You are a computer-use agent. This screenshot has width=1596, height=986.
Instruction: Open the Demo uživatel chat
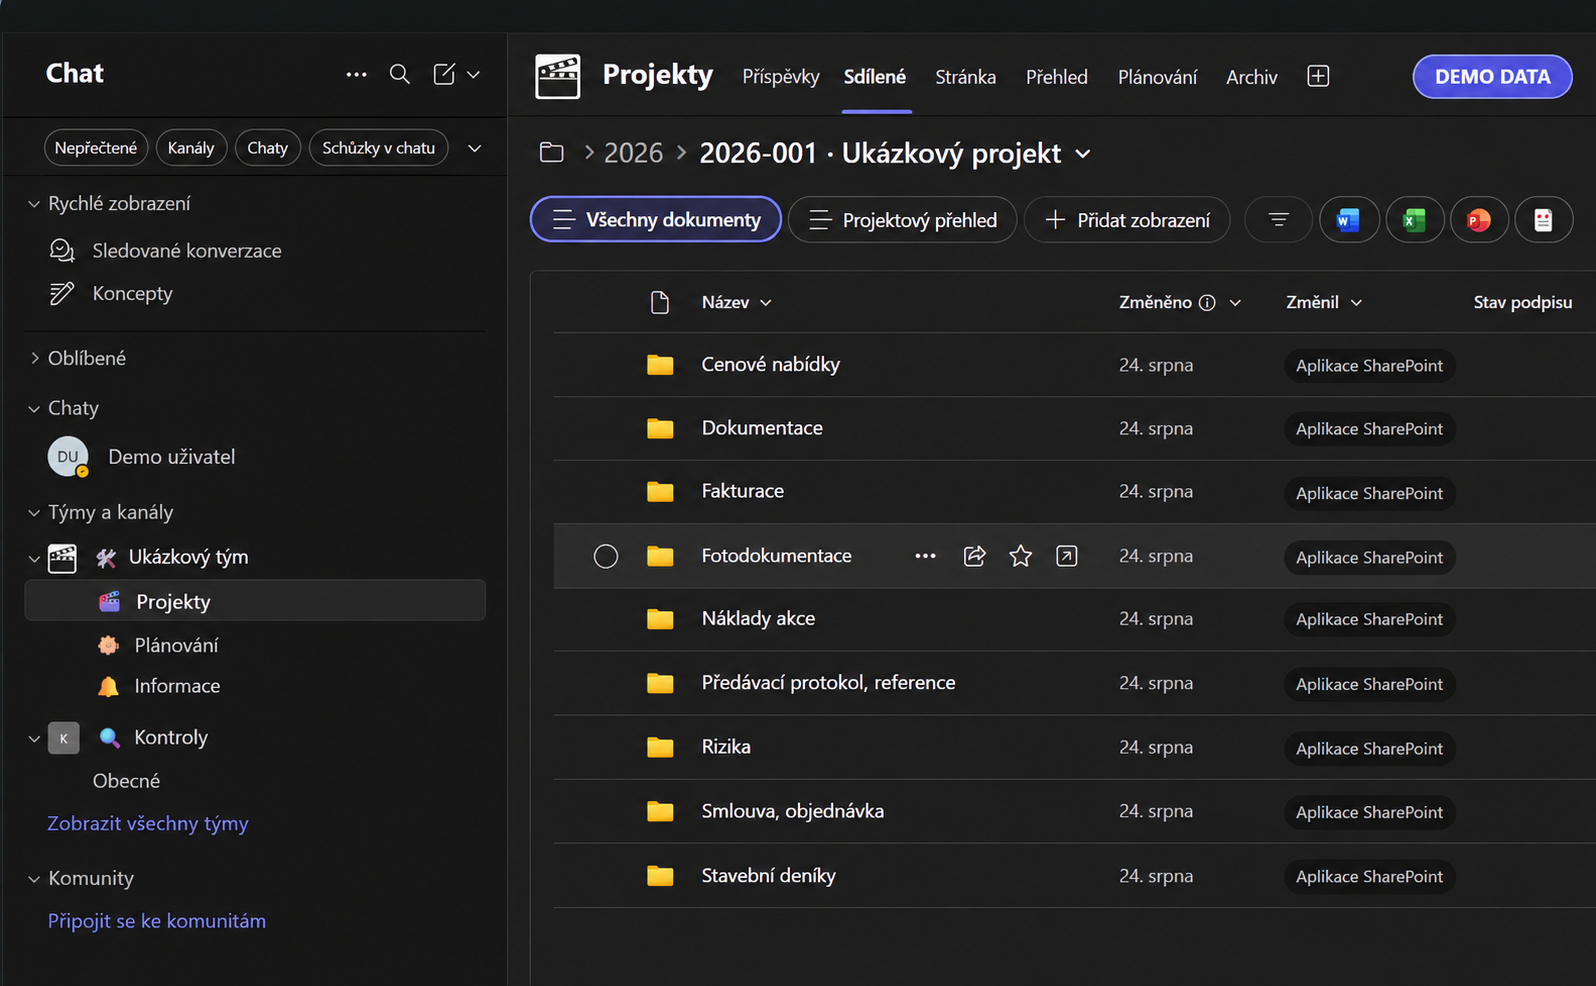171,457
